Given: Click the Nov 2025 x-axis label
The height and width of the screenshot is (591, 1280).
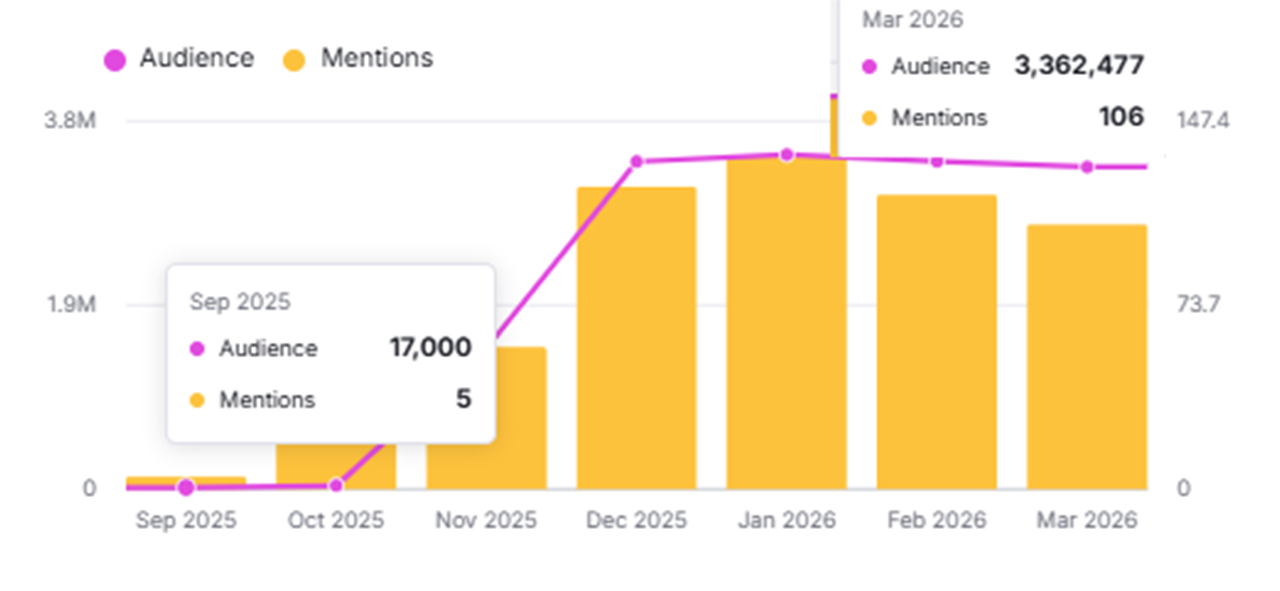Looking at the screenshot, I should [x=486, y=521].
